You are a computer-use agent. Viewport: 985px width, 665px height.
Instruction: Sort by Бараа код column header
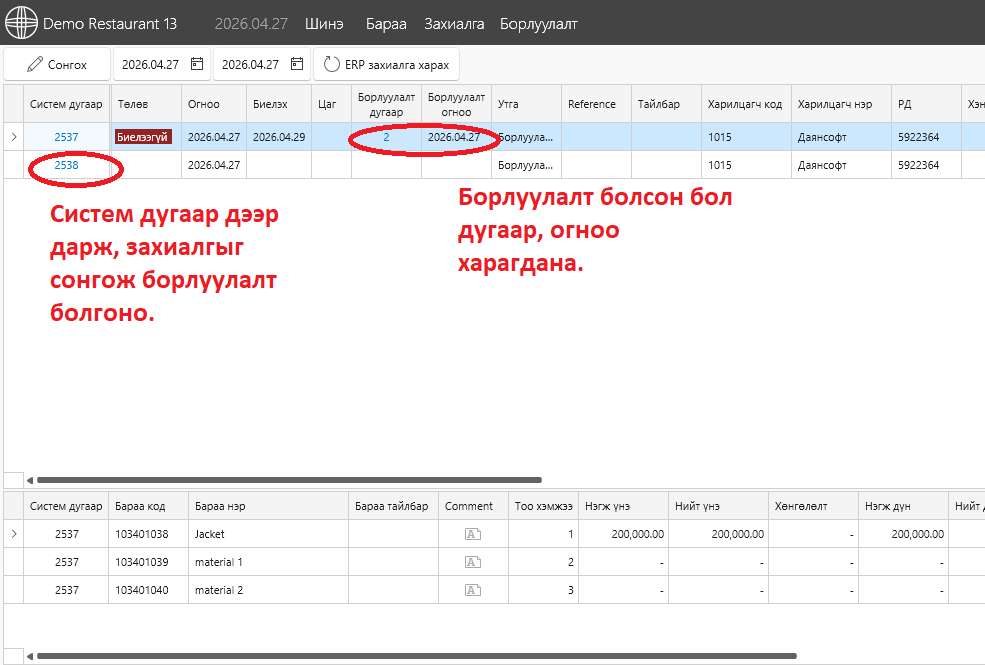(x=148, y=506)
